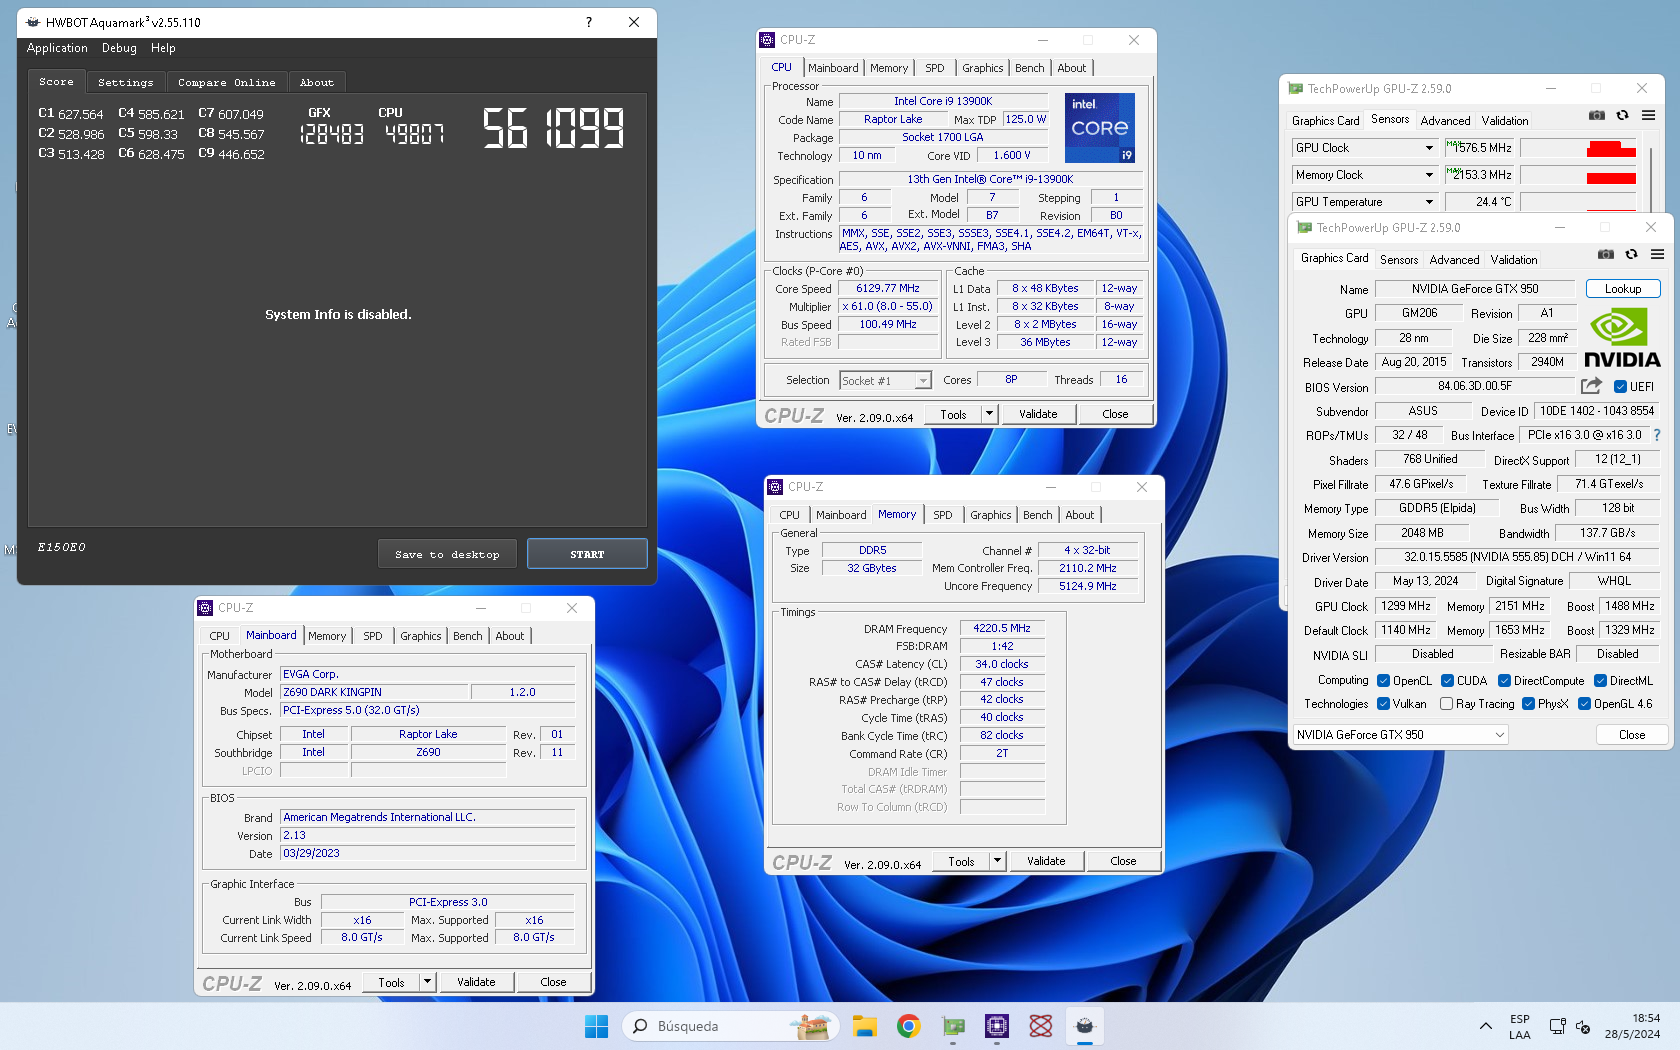Open Advanced tab in the front GPU-Z window
This screenshot has width=1680, height=1050.
tap(1454, 260)
